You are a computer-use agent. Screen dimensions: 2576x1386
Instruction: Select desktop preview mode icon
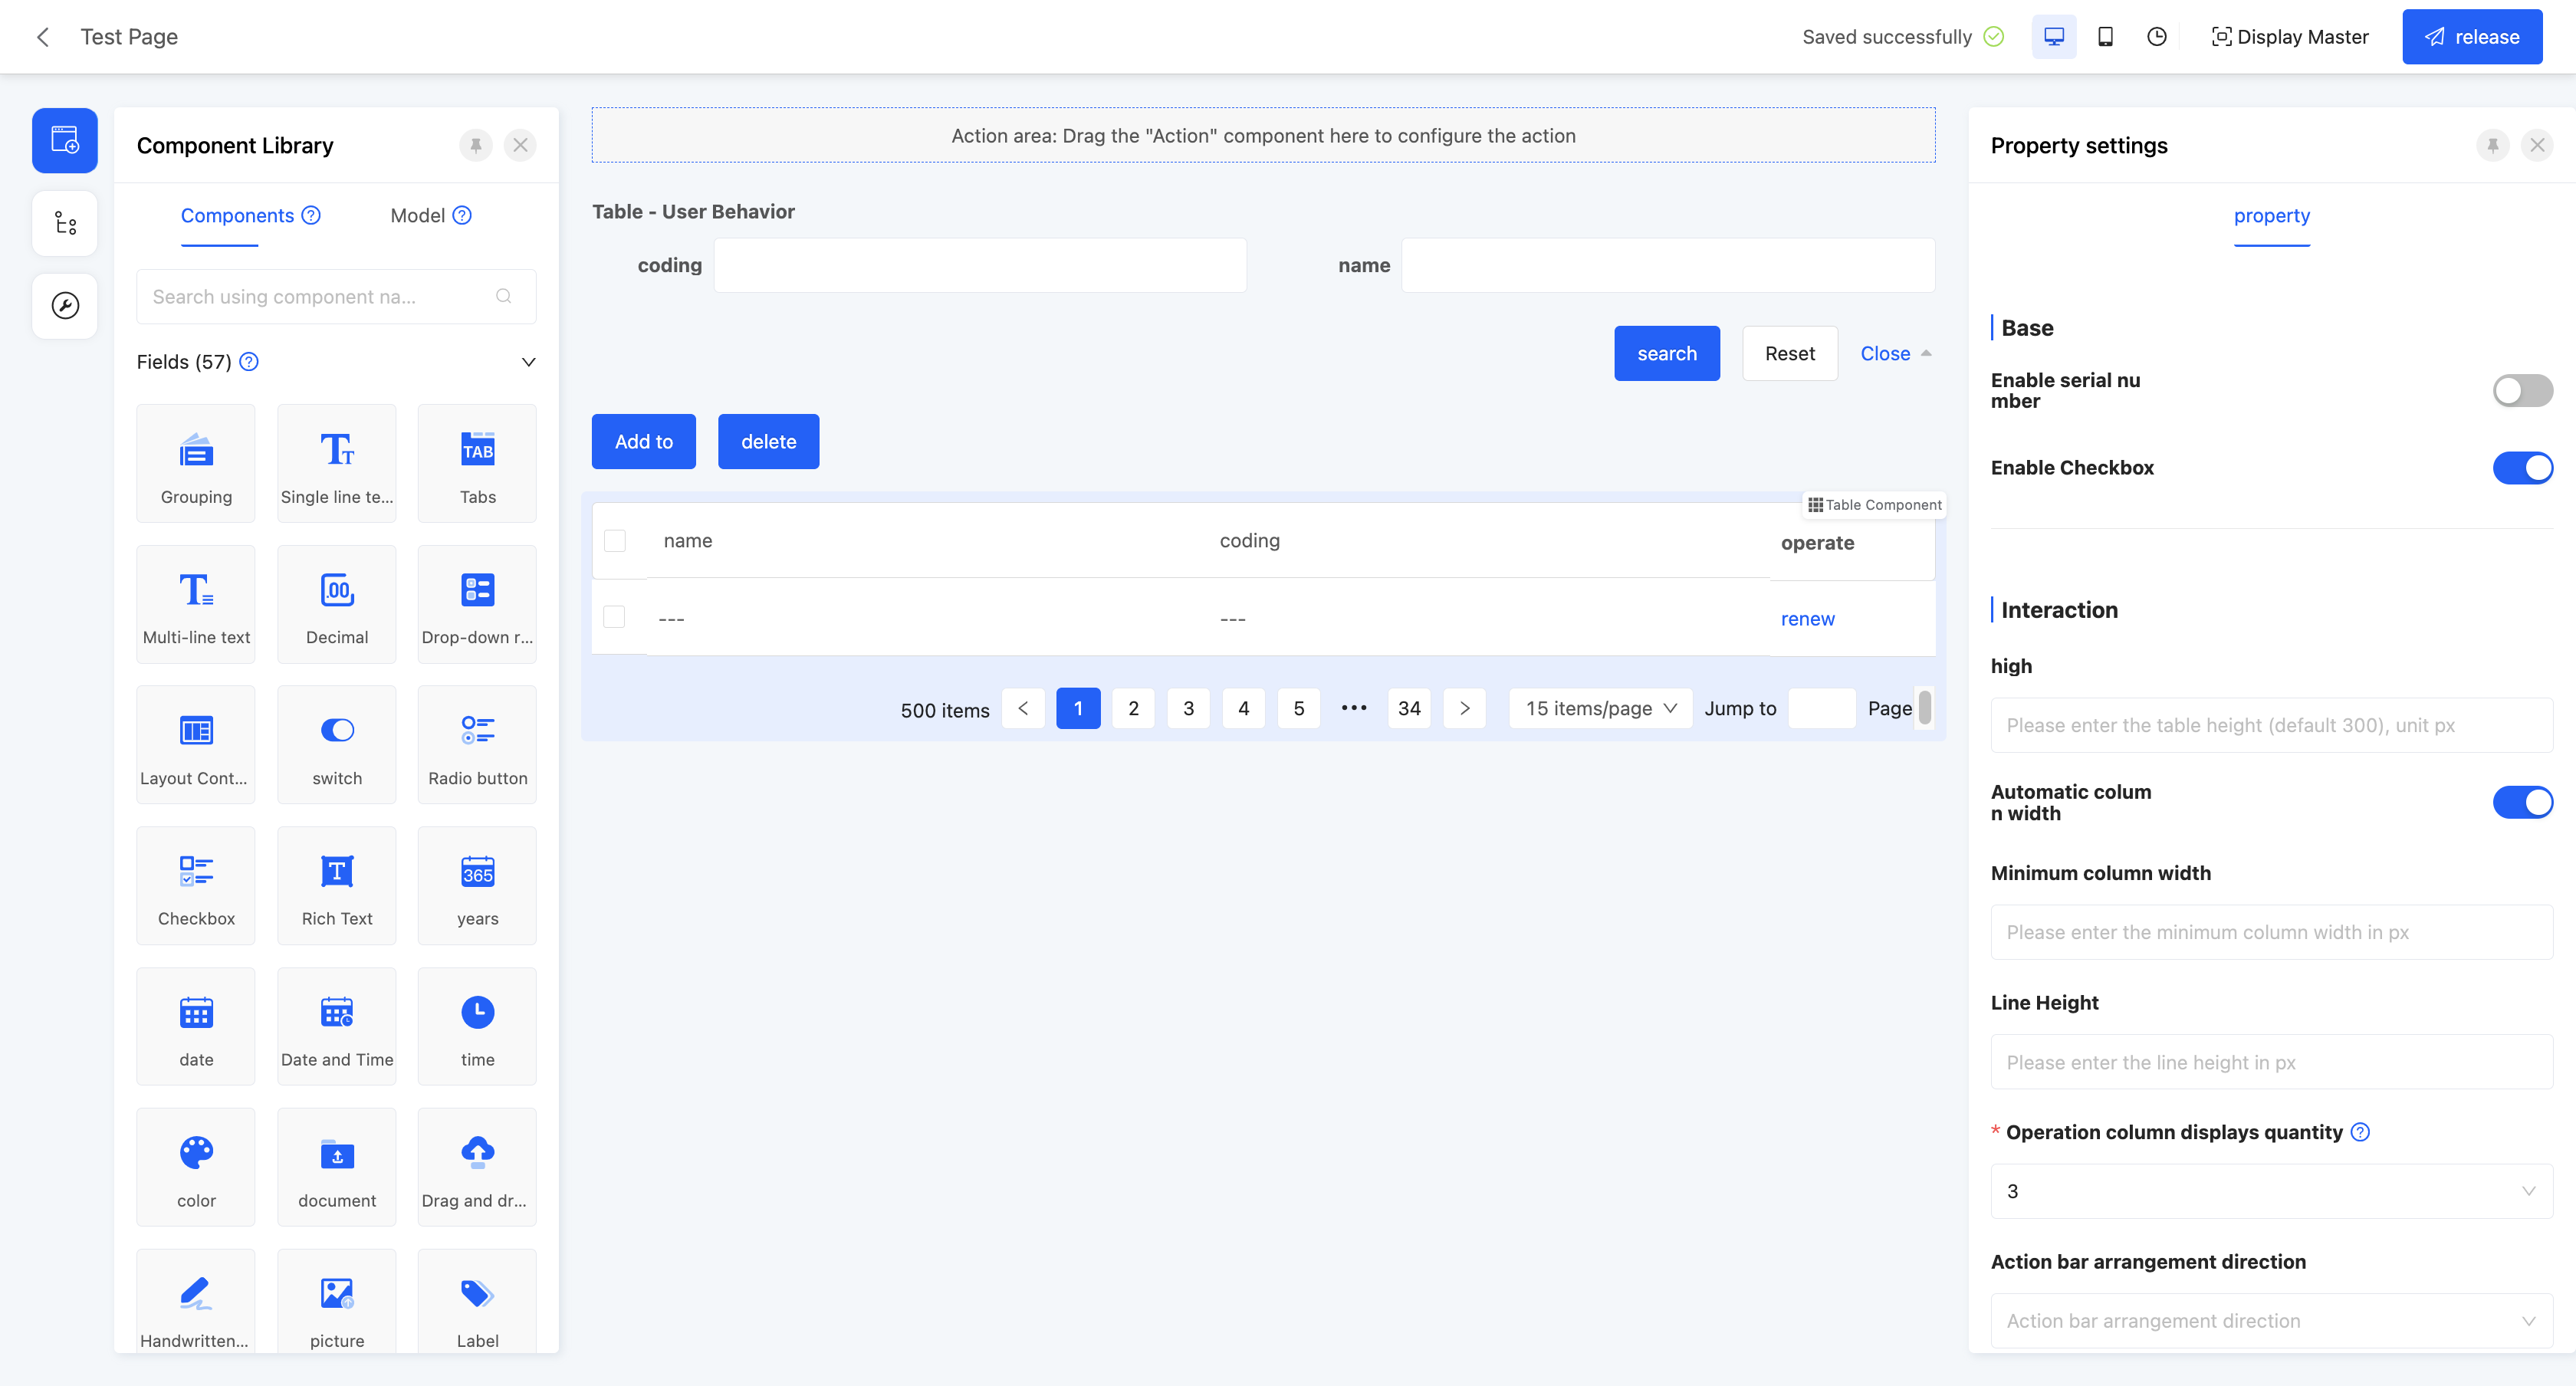pyautogui.click(x=2053, y=37)
